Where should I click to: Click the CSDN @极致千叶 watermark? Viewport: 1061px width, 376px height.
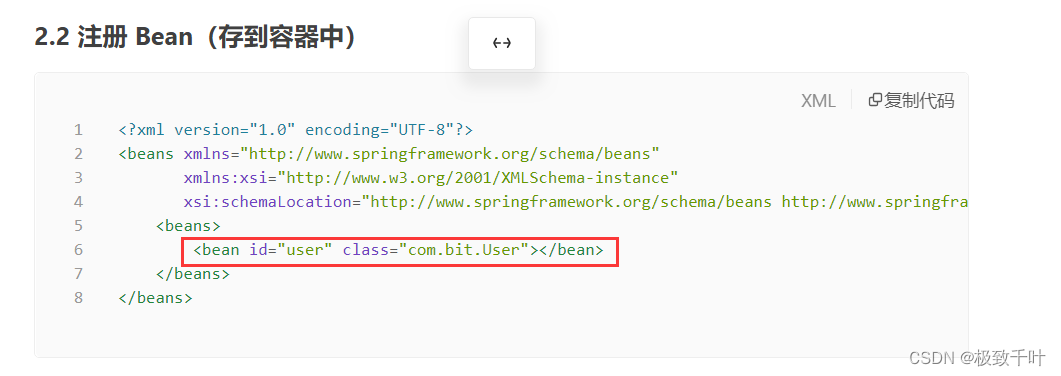pos(978,358)
